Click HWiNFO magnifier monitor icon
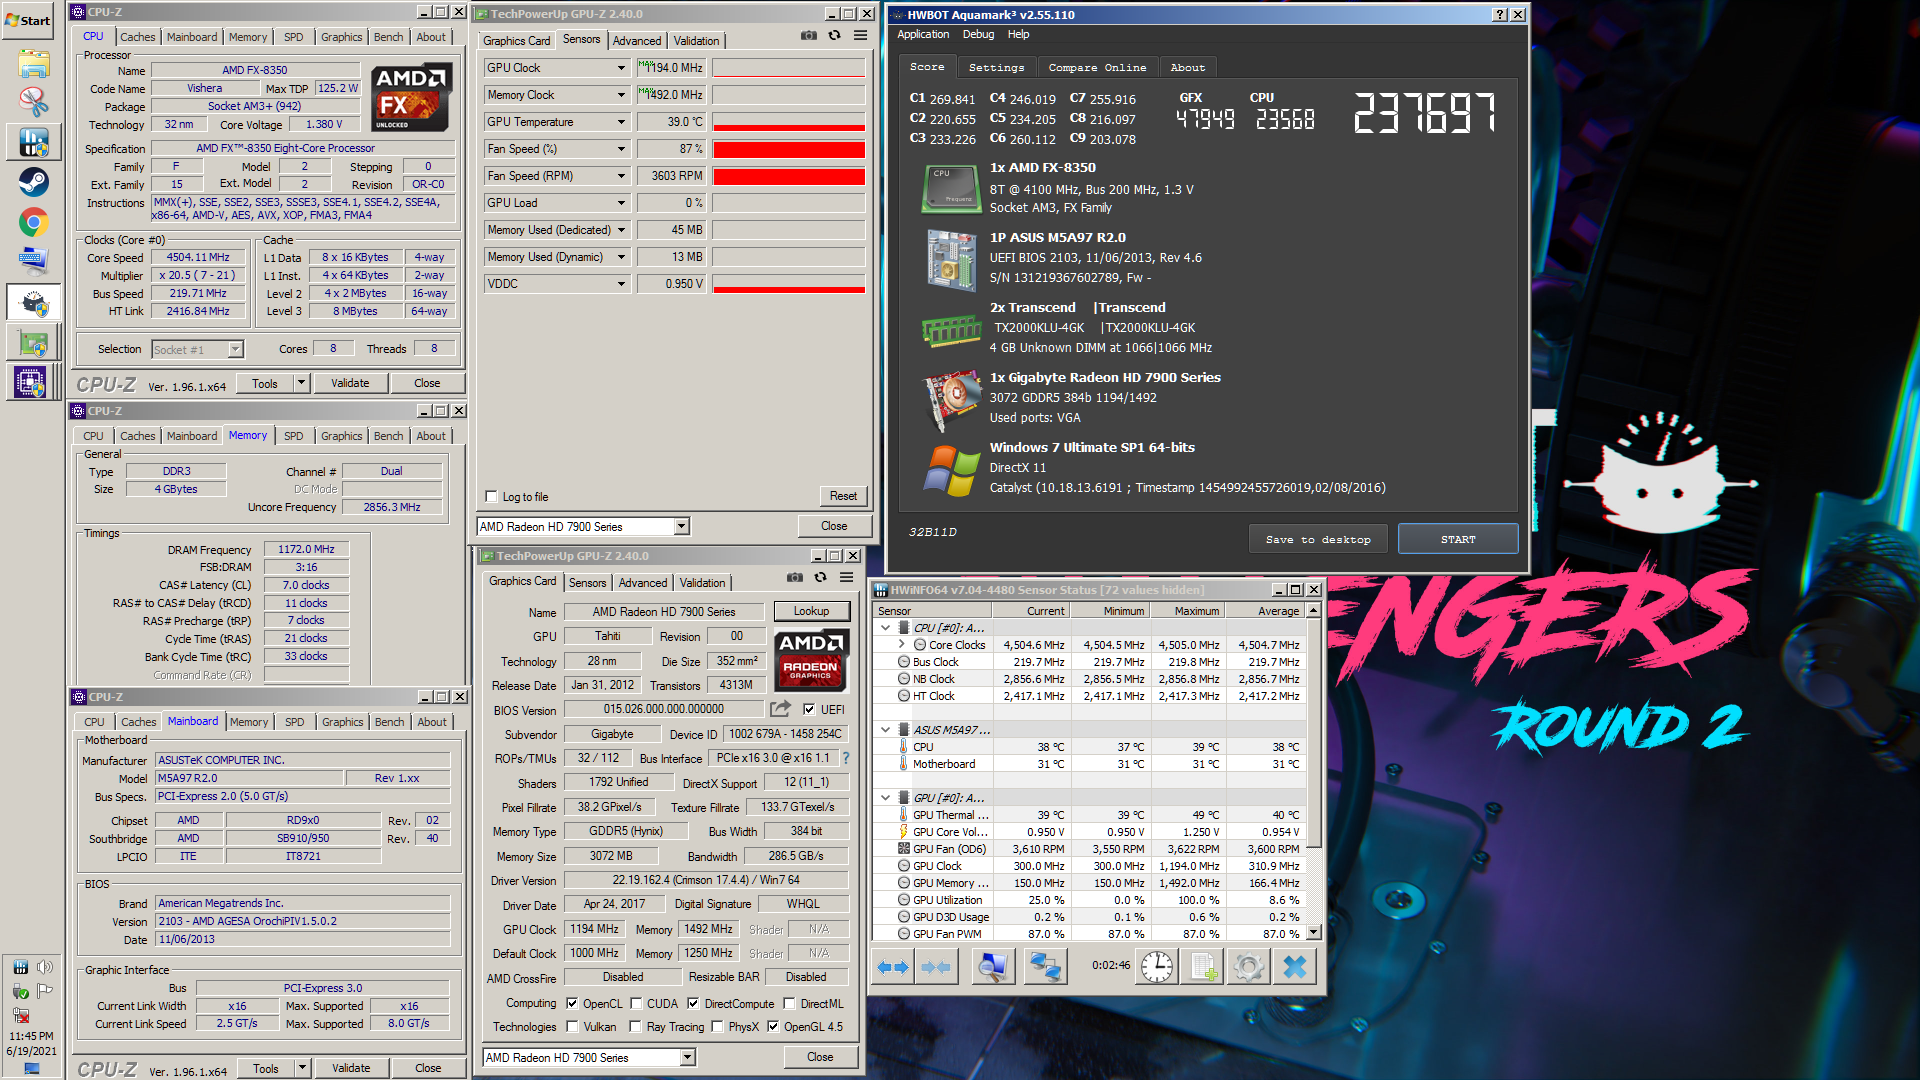The image size is (1920, 1080). coord(993,967)
